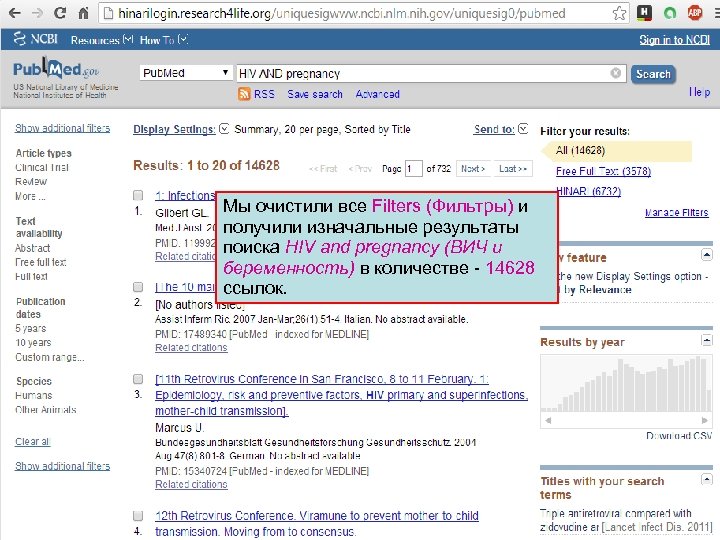Select the All (14628) filter

tap(580, 150)
